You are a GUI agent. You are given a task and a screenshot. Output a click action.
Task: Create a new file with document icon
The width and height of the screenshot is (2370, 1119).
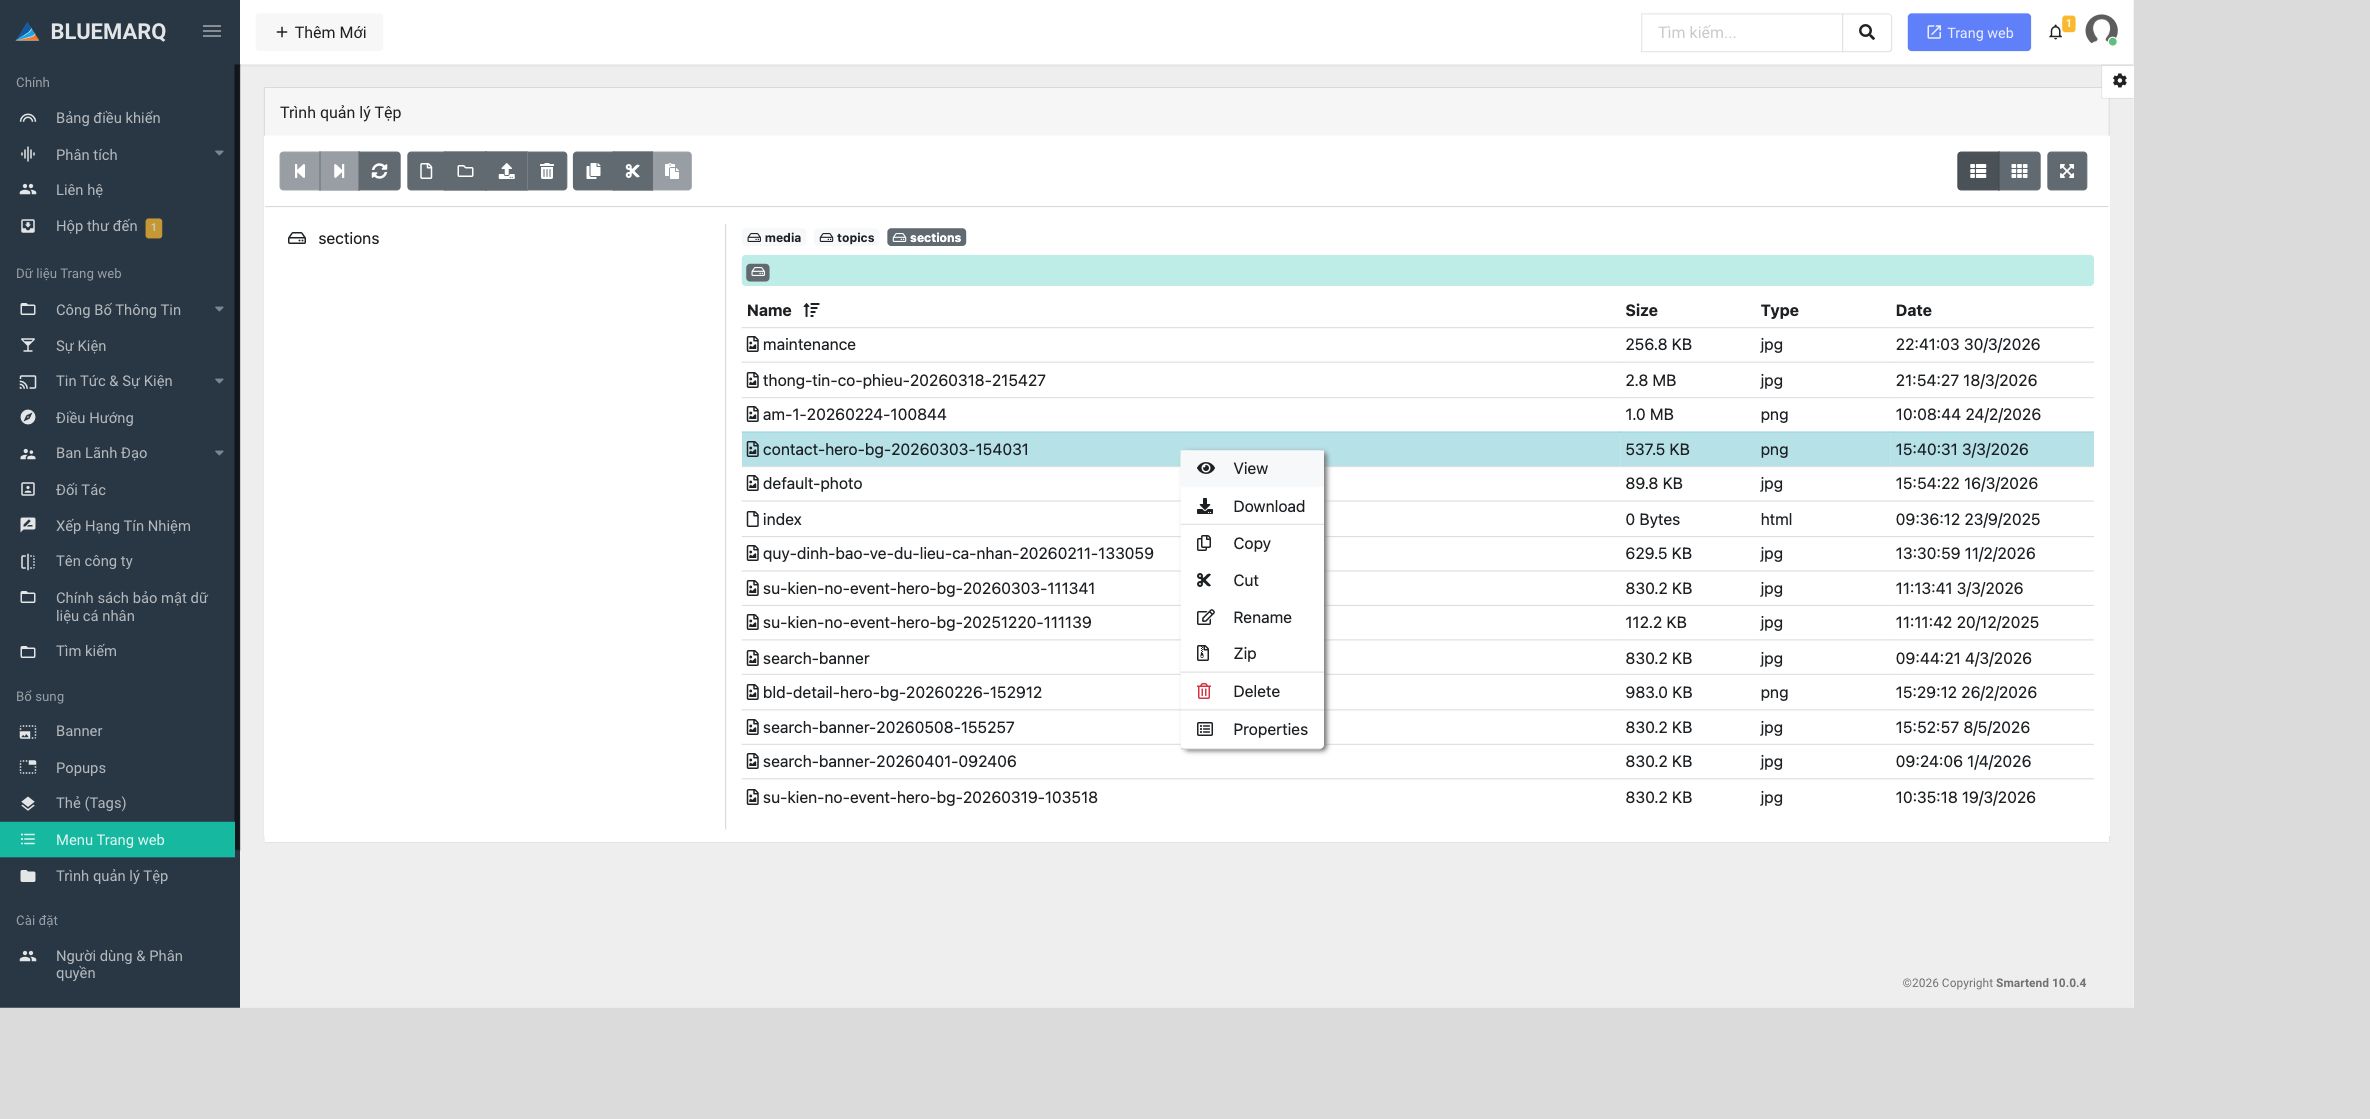coord(426,171)
